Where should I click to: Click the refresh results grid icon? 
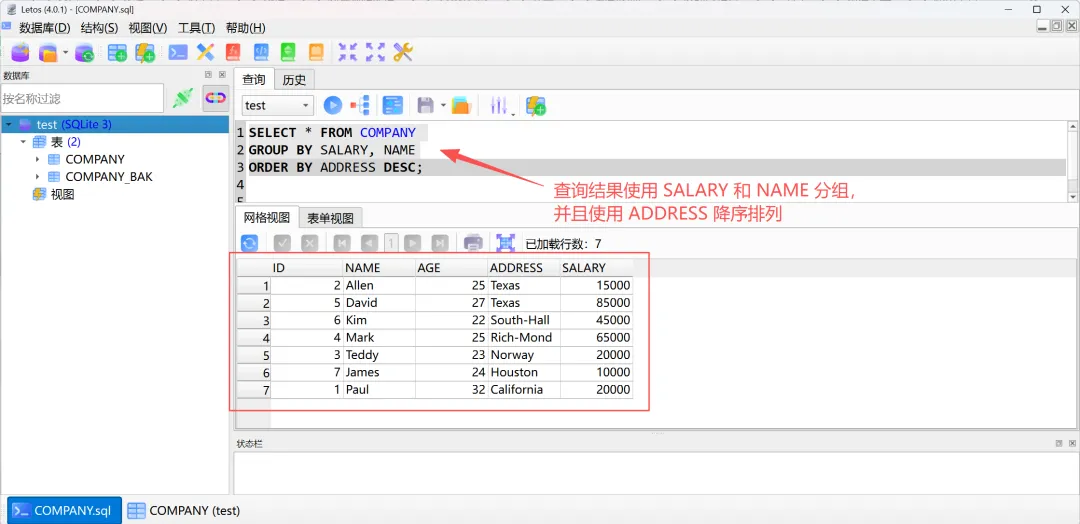click(249, 243)
